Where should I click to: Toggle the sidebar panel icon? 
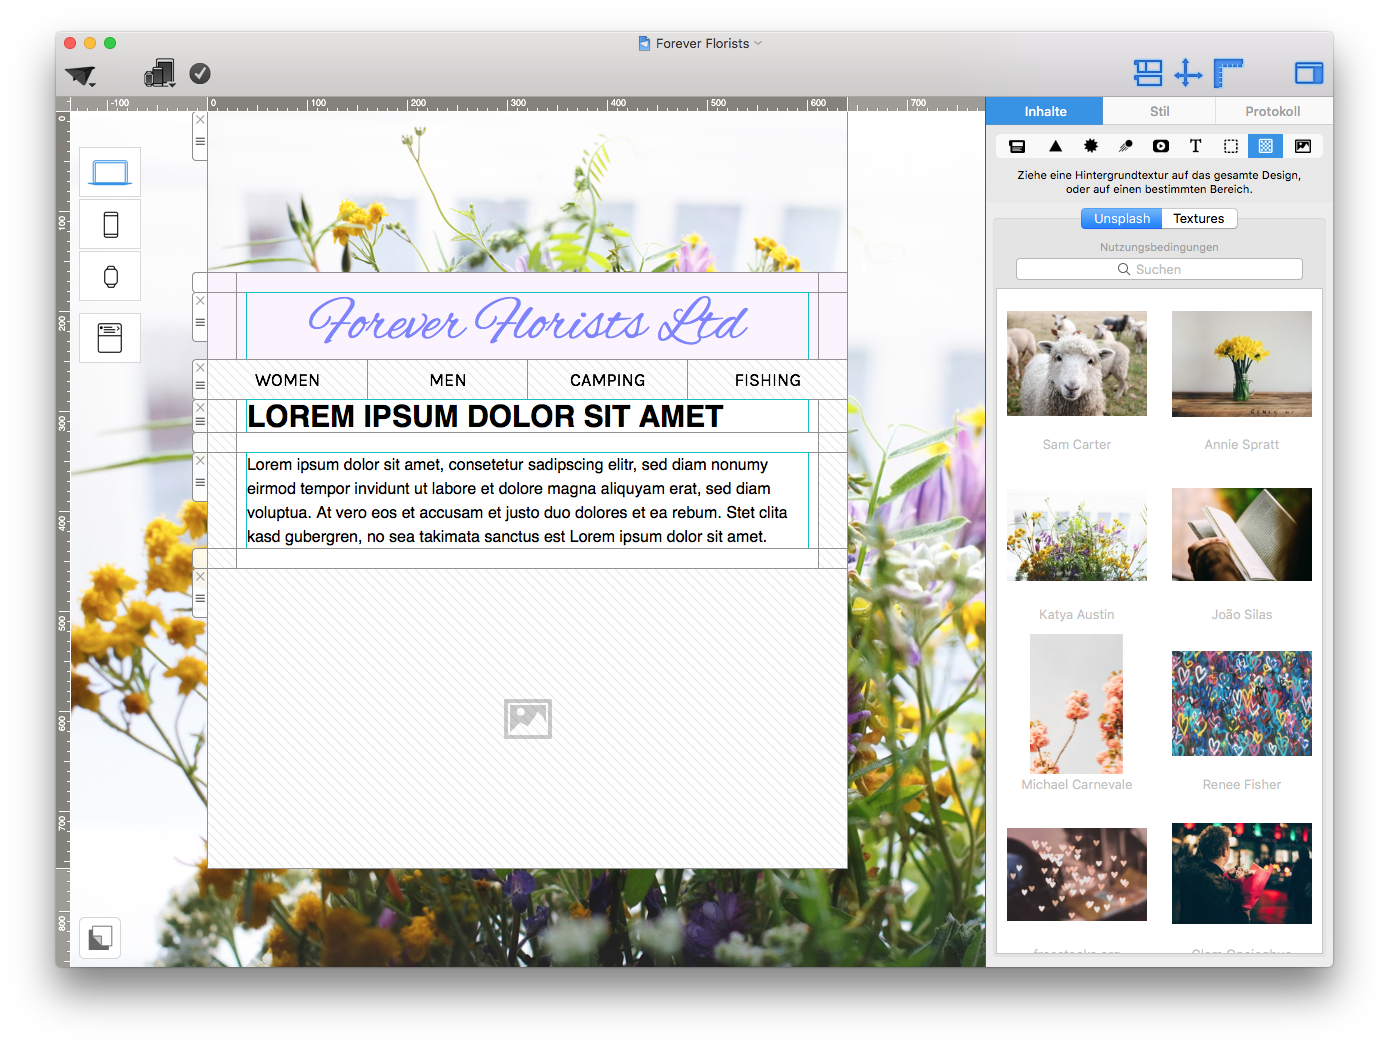1308,72
